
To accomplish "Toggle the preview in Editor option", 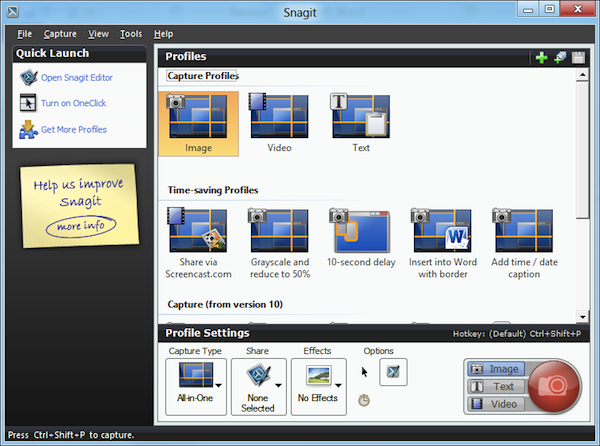I will (x=393, y=372).
